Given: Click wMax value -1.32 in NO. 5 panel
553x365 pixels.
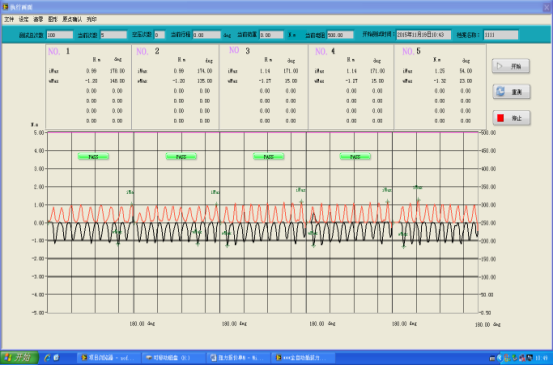Looking at the screenshot, I should (x=439, y=81).
